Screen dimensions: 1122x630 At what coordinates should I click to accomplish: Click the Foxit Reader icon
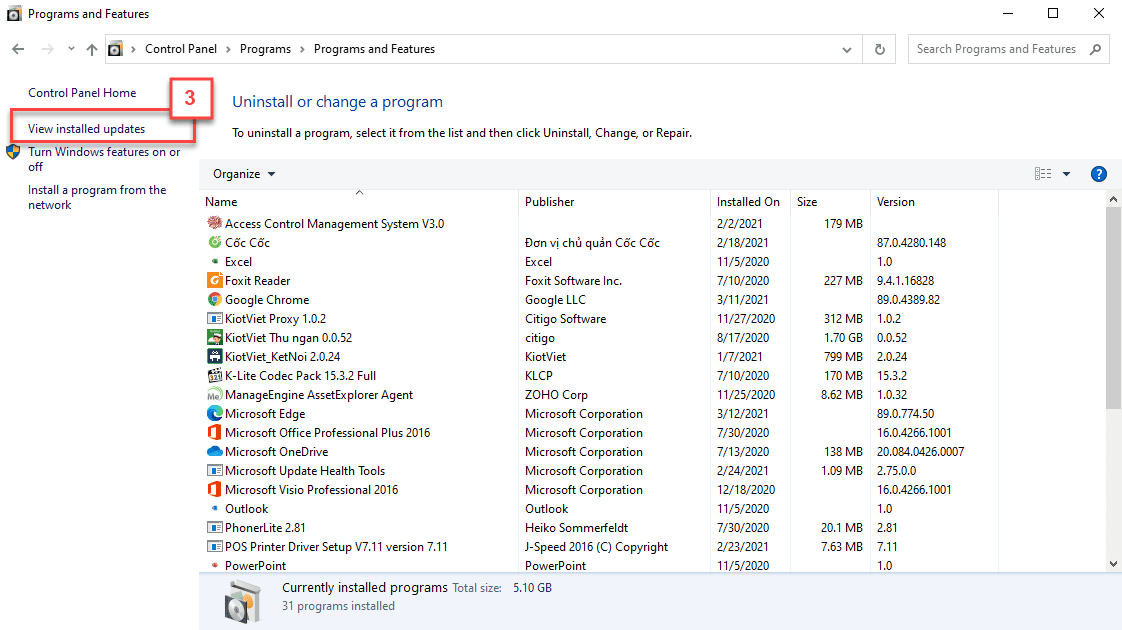tap(214, 281)
